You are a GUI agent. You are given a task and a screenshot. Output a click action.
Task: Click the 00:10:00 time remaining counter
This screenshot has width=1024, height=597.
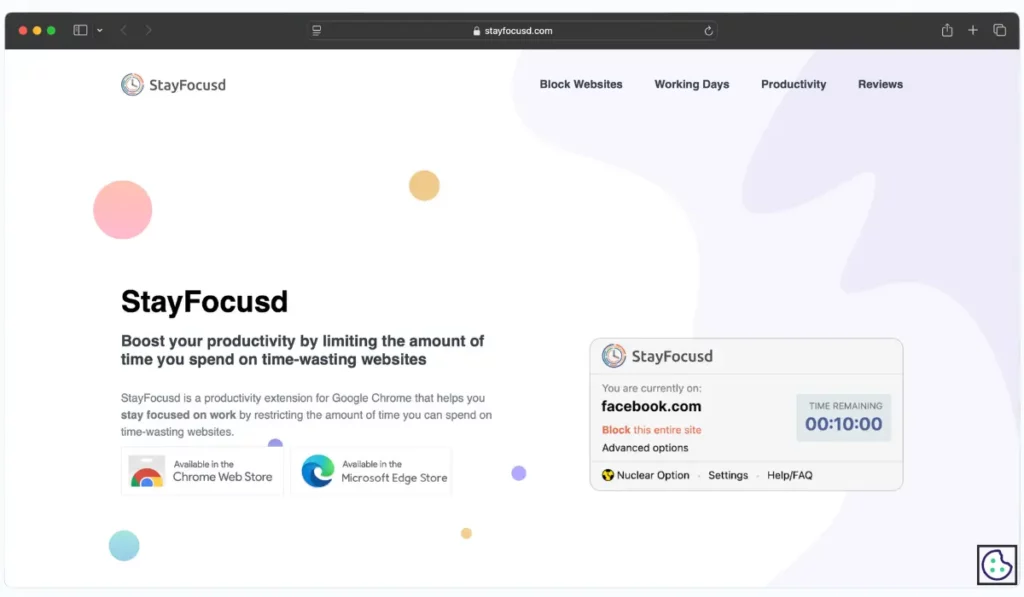pos(843,424)
